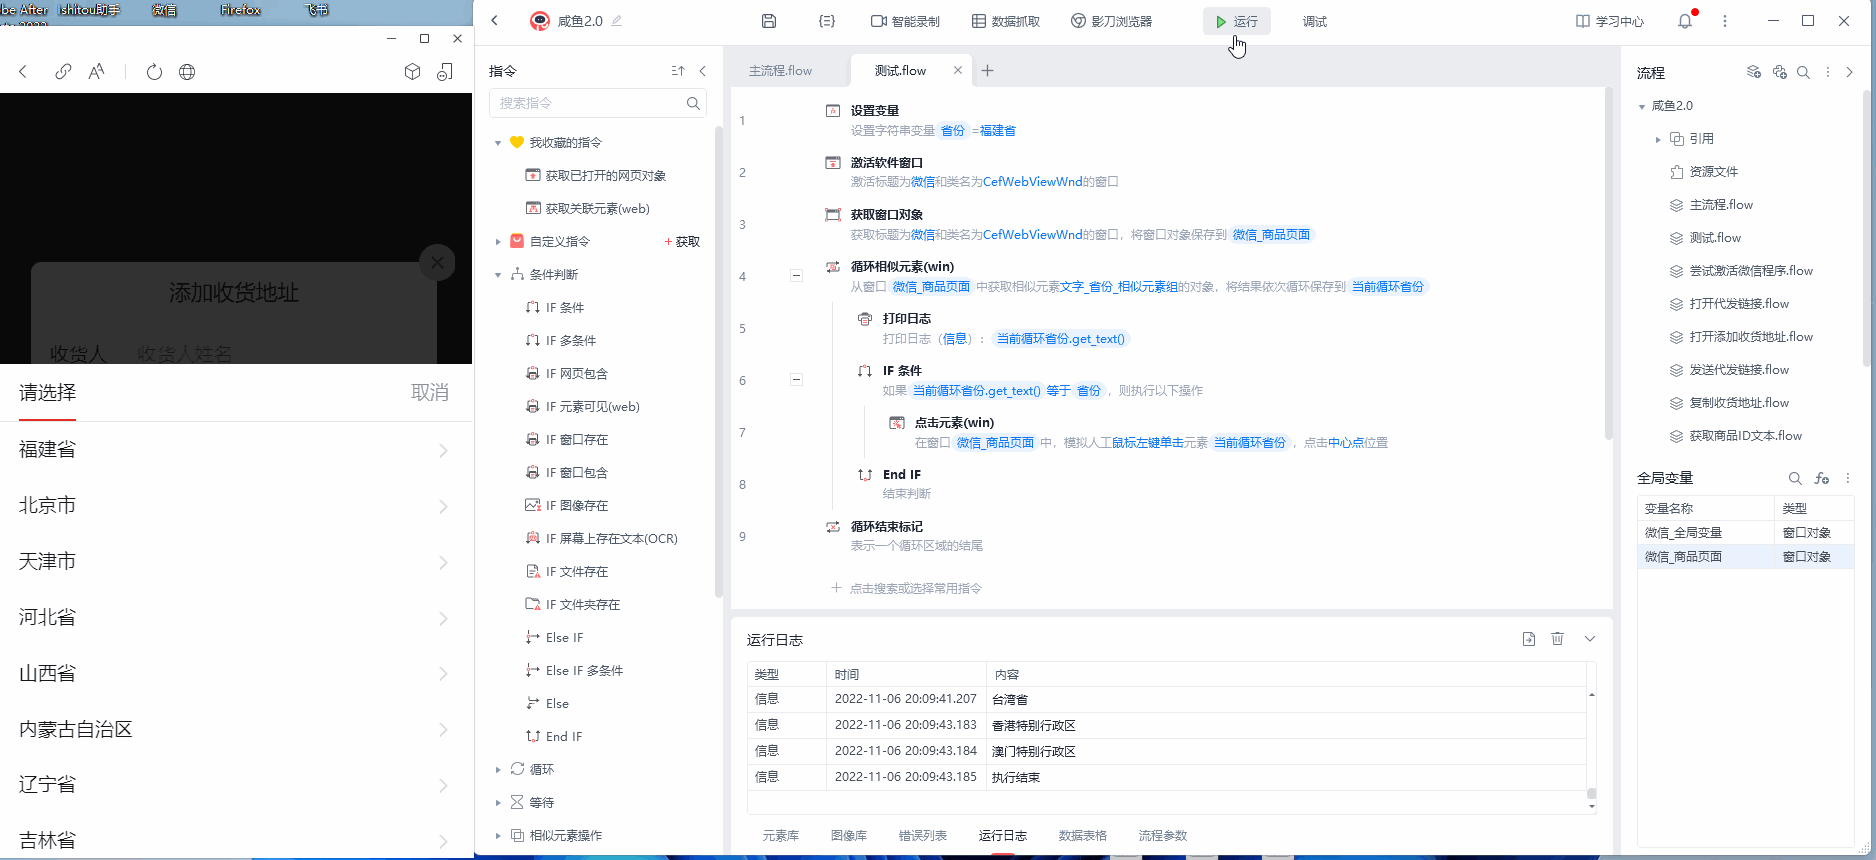1876x860 pixels.
Task: Open 数据抓取 data scraping tool
Action: (x=1006, y=21)
